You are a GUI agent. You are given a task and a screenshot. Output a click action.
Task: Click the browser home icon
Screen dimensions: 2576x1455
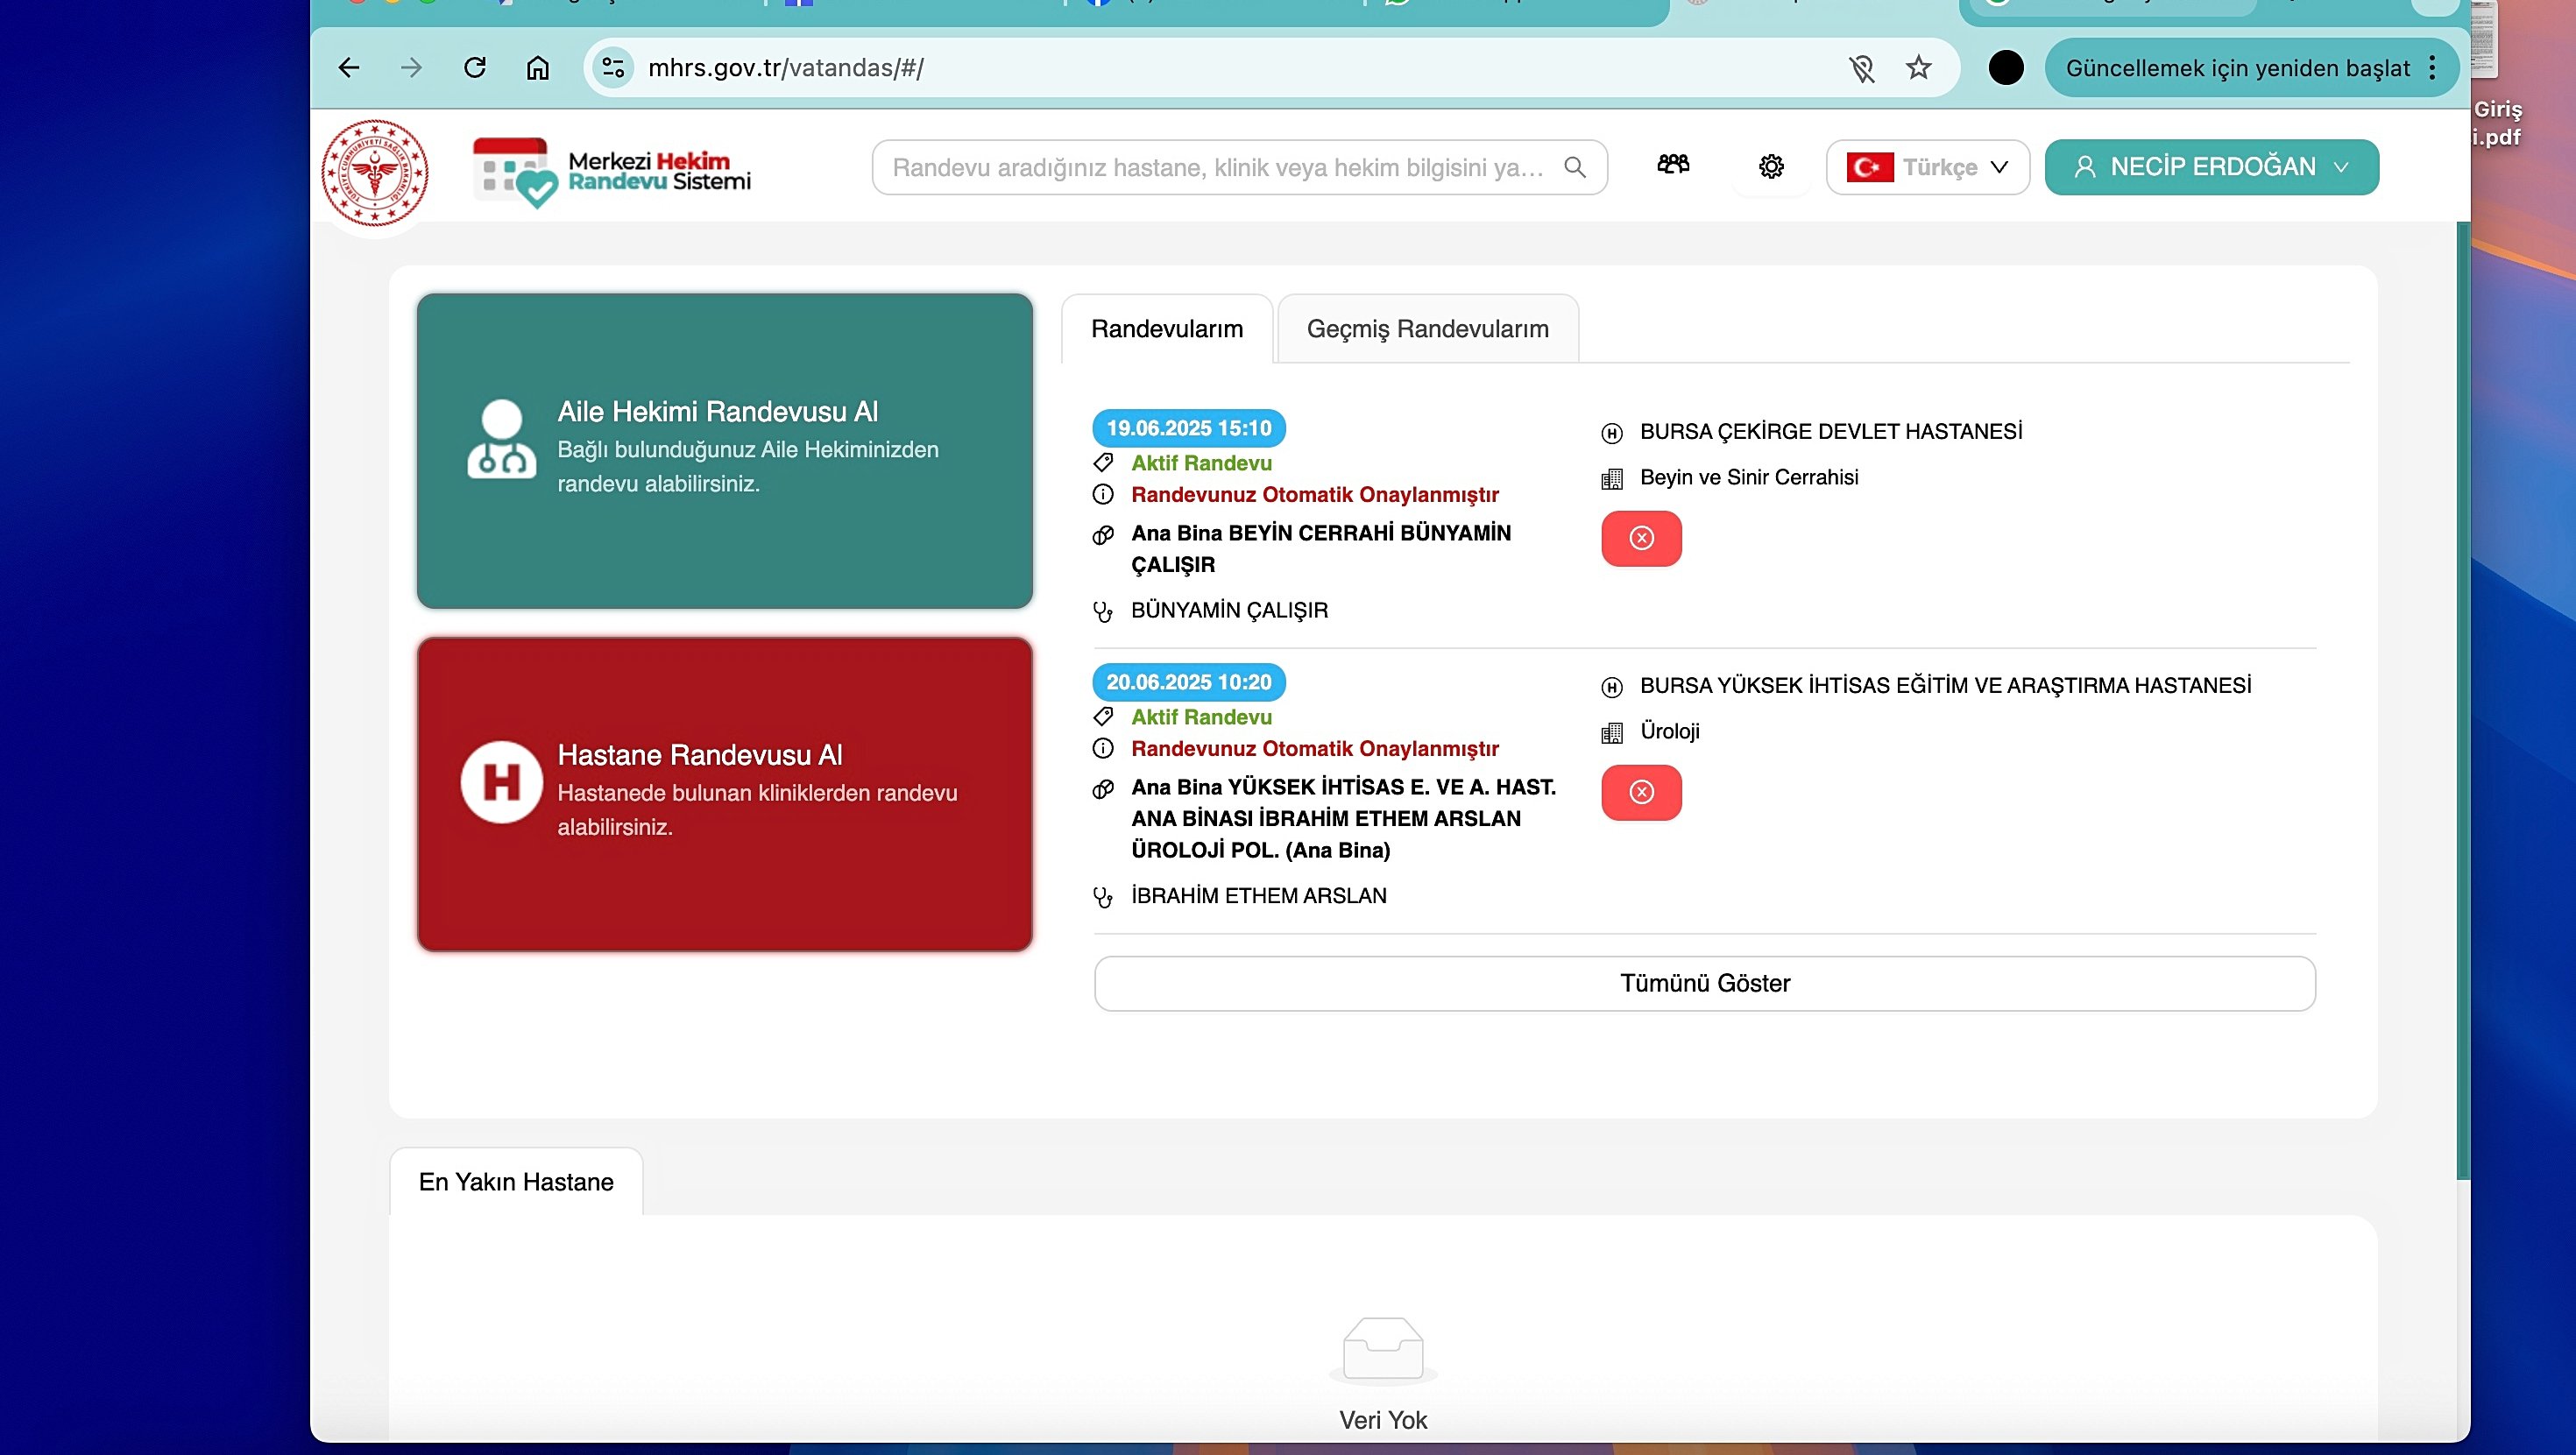pos(538,68)
